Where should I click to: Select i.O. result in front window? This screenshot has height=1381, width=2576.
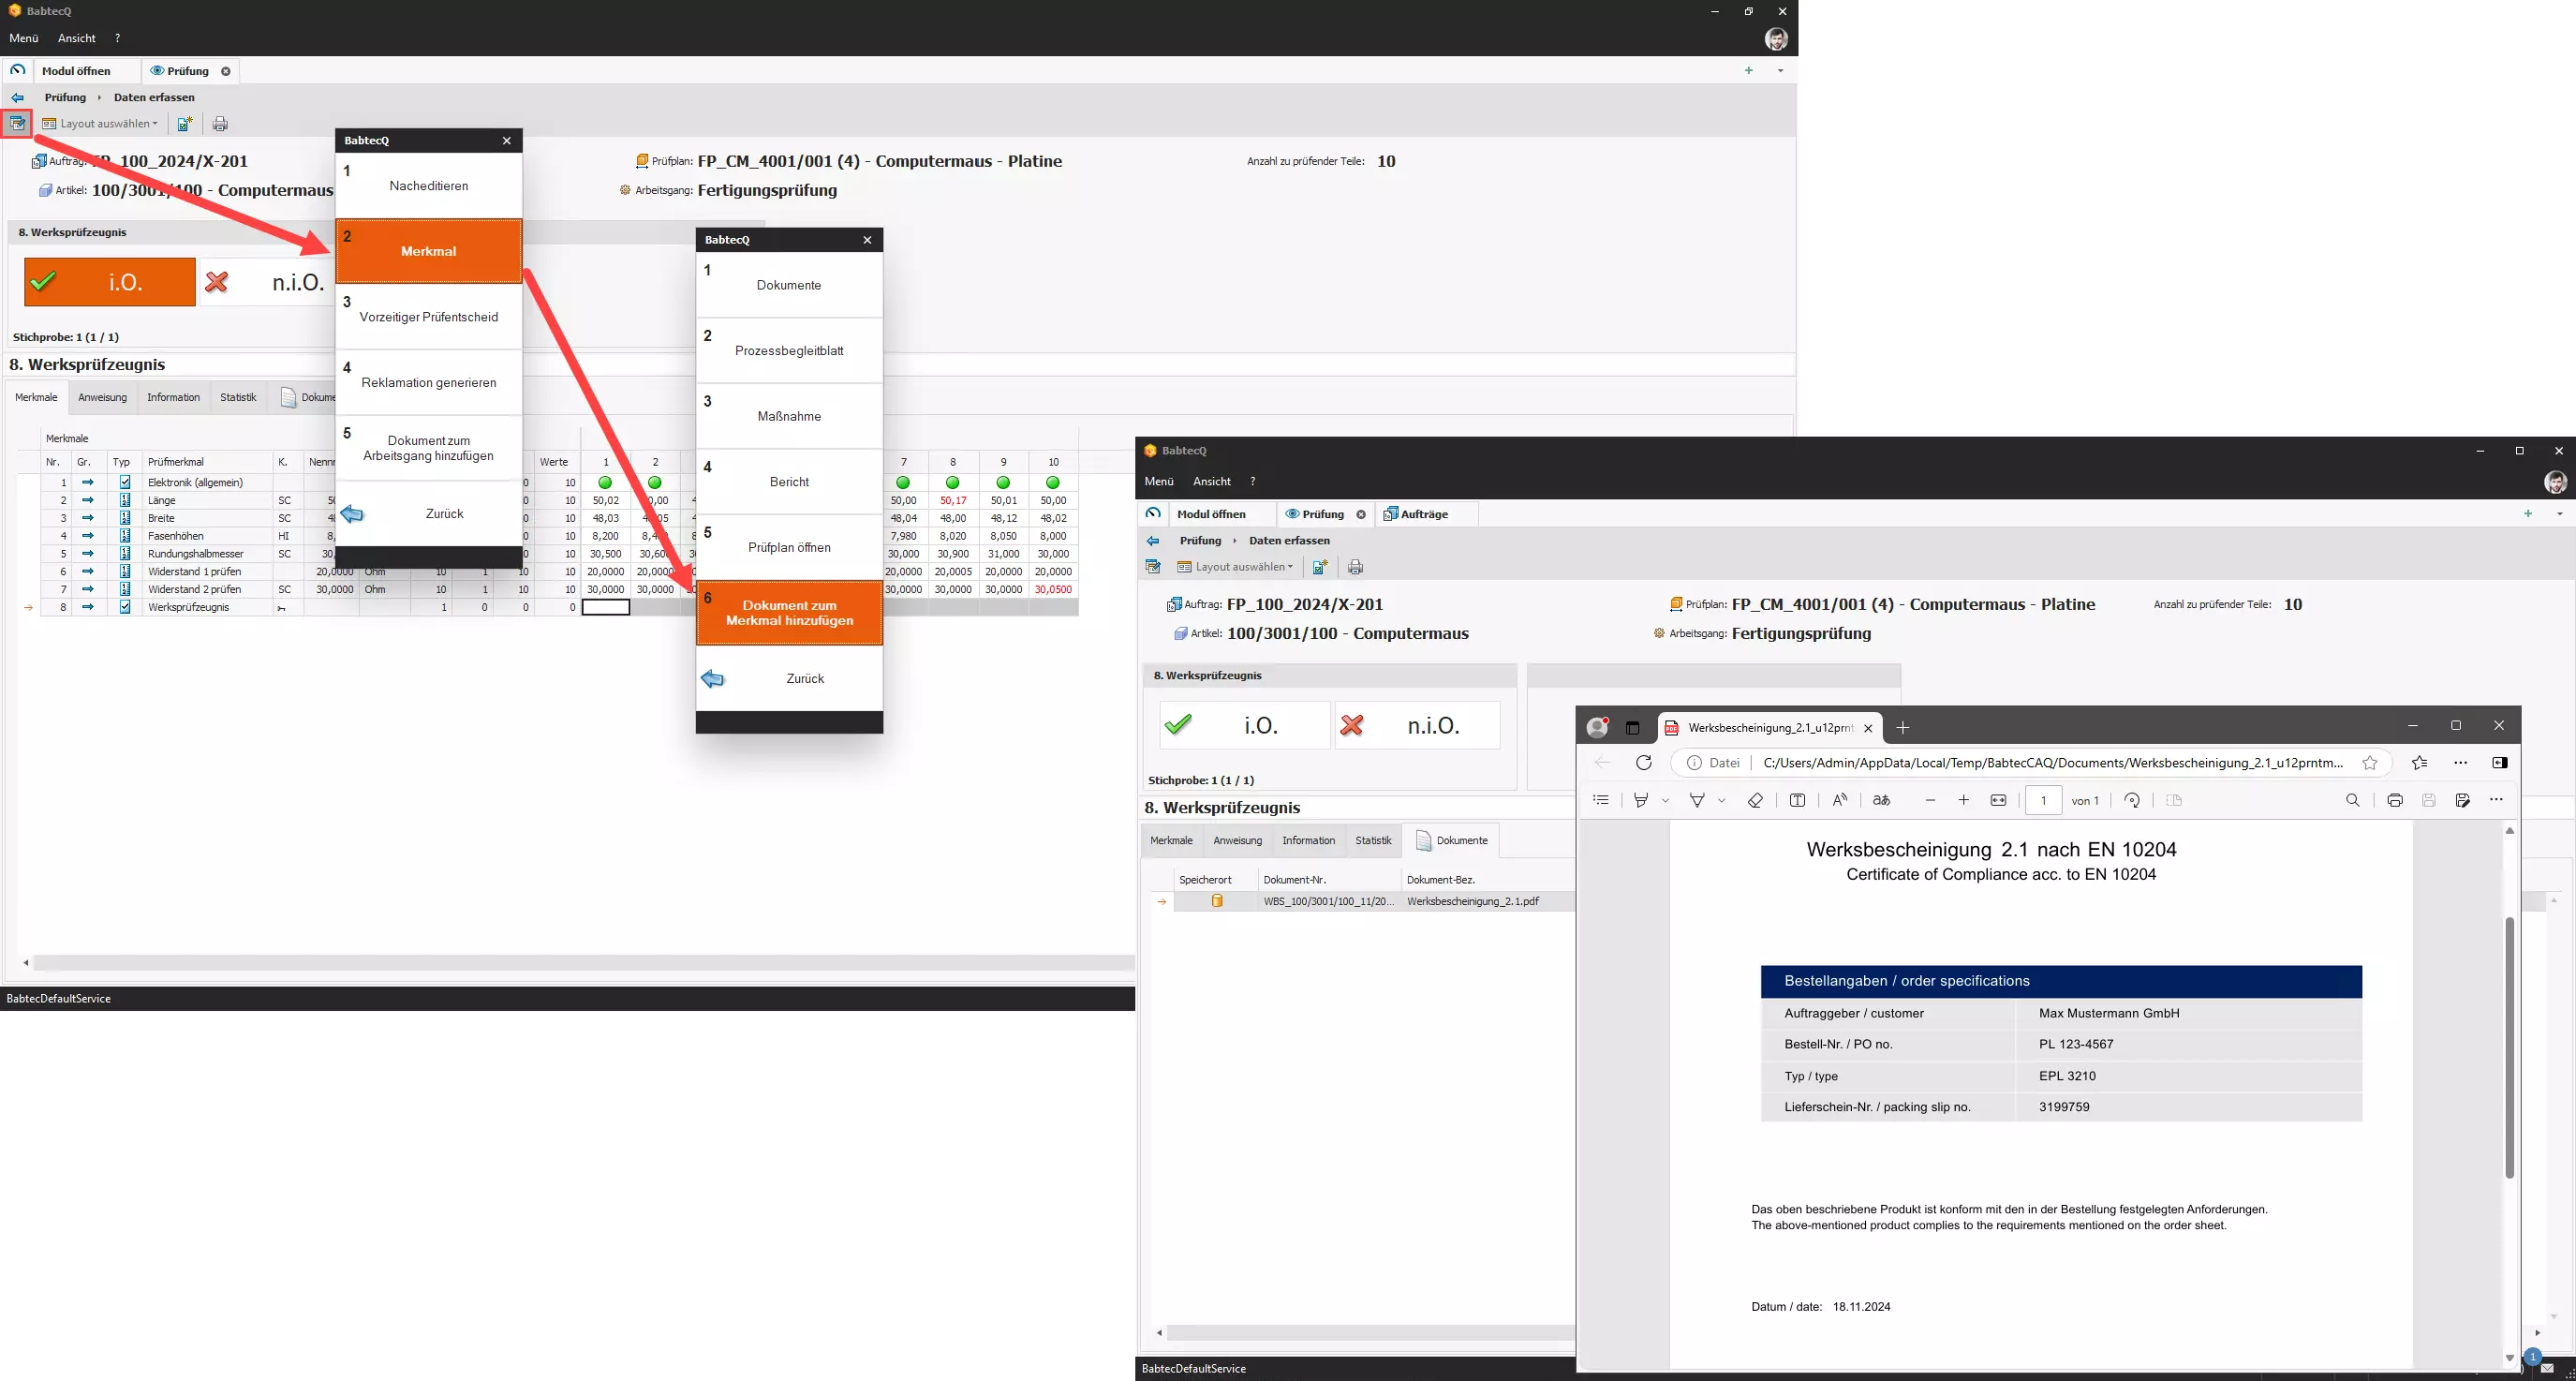[1245, 725]
